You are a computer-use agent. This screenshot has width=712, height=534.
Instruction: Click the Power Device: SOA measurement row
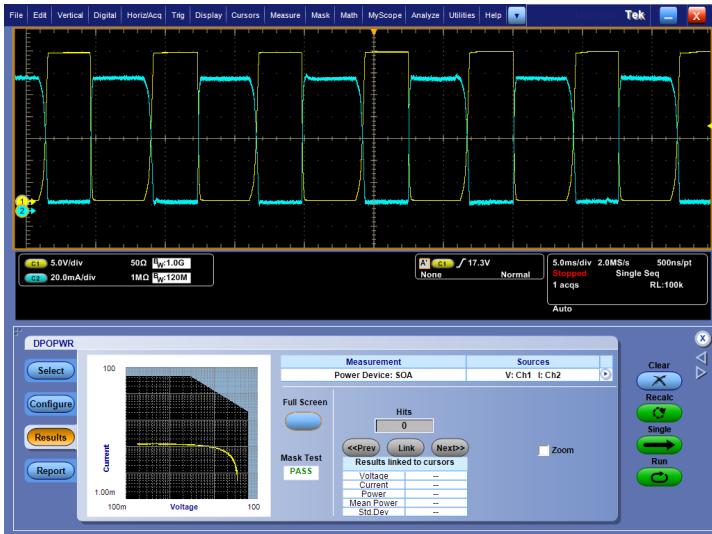pyautogui.click(x=373, y=375)
